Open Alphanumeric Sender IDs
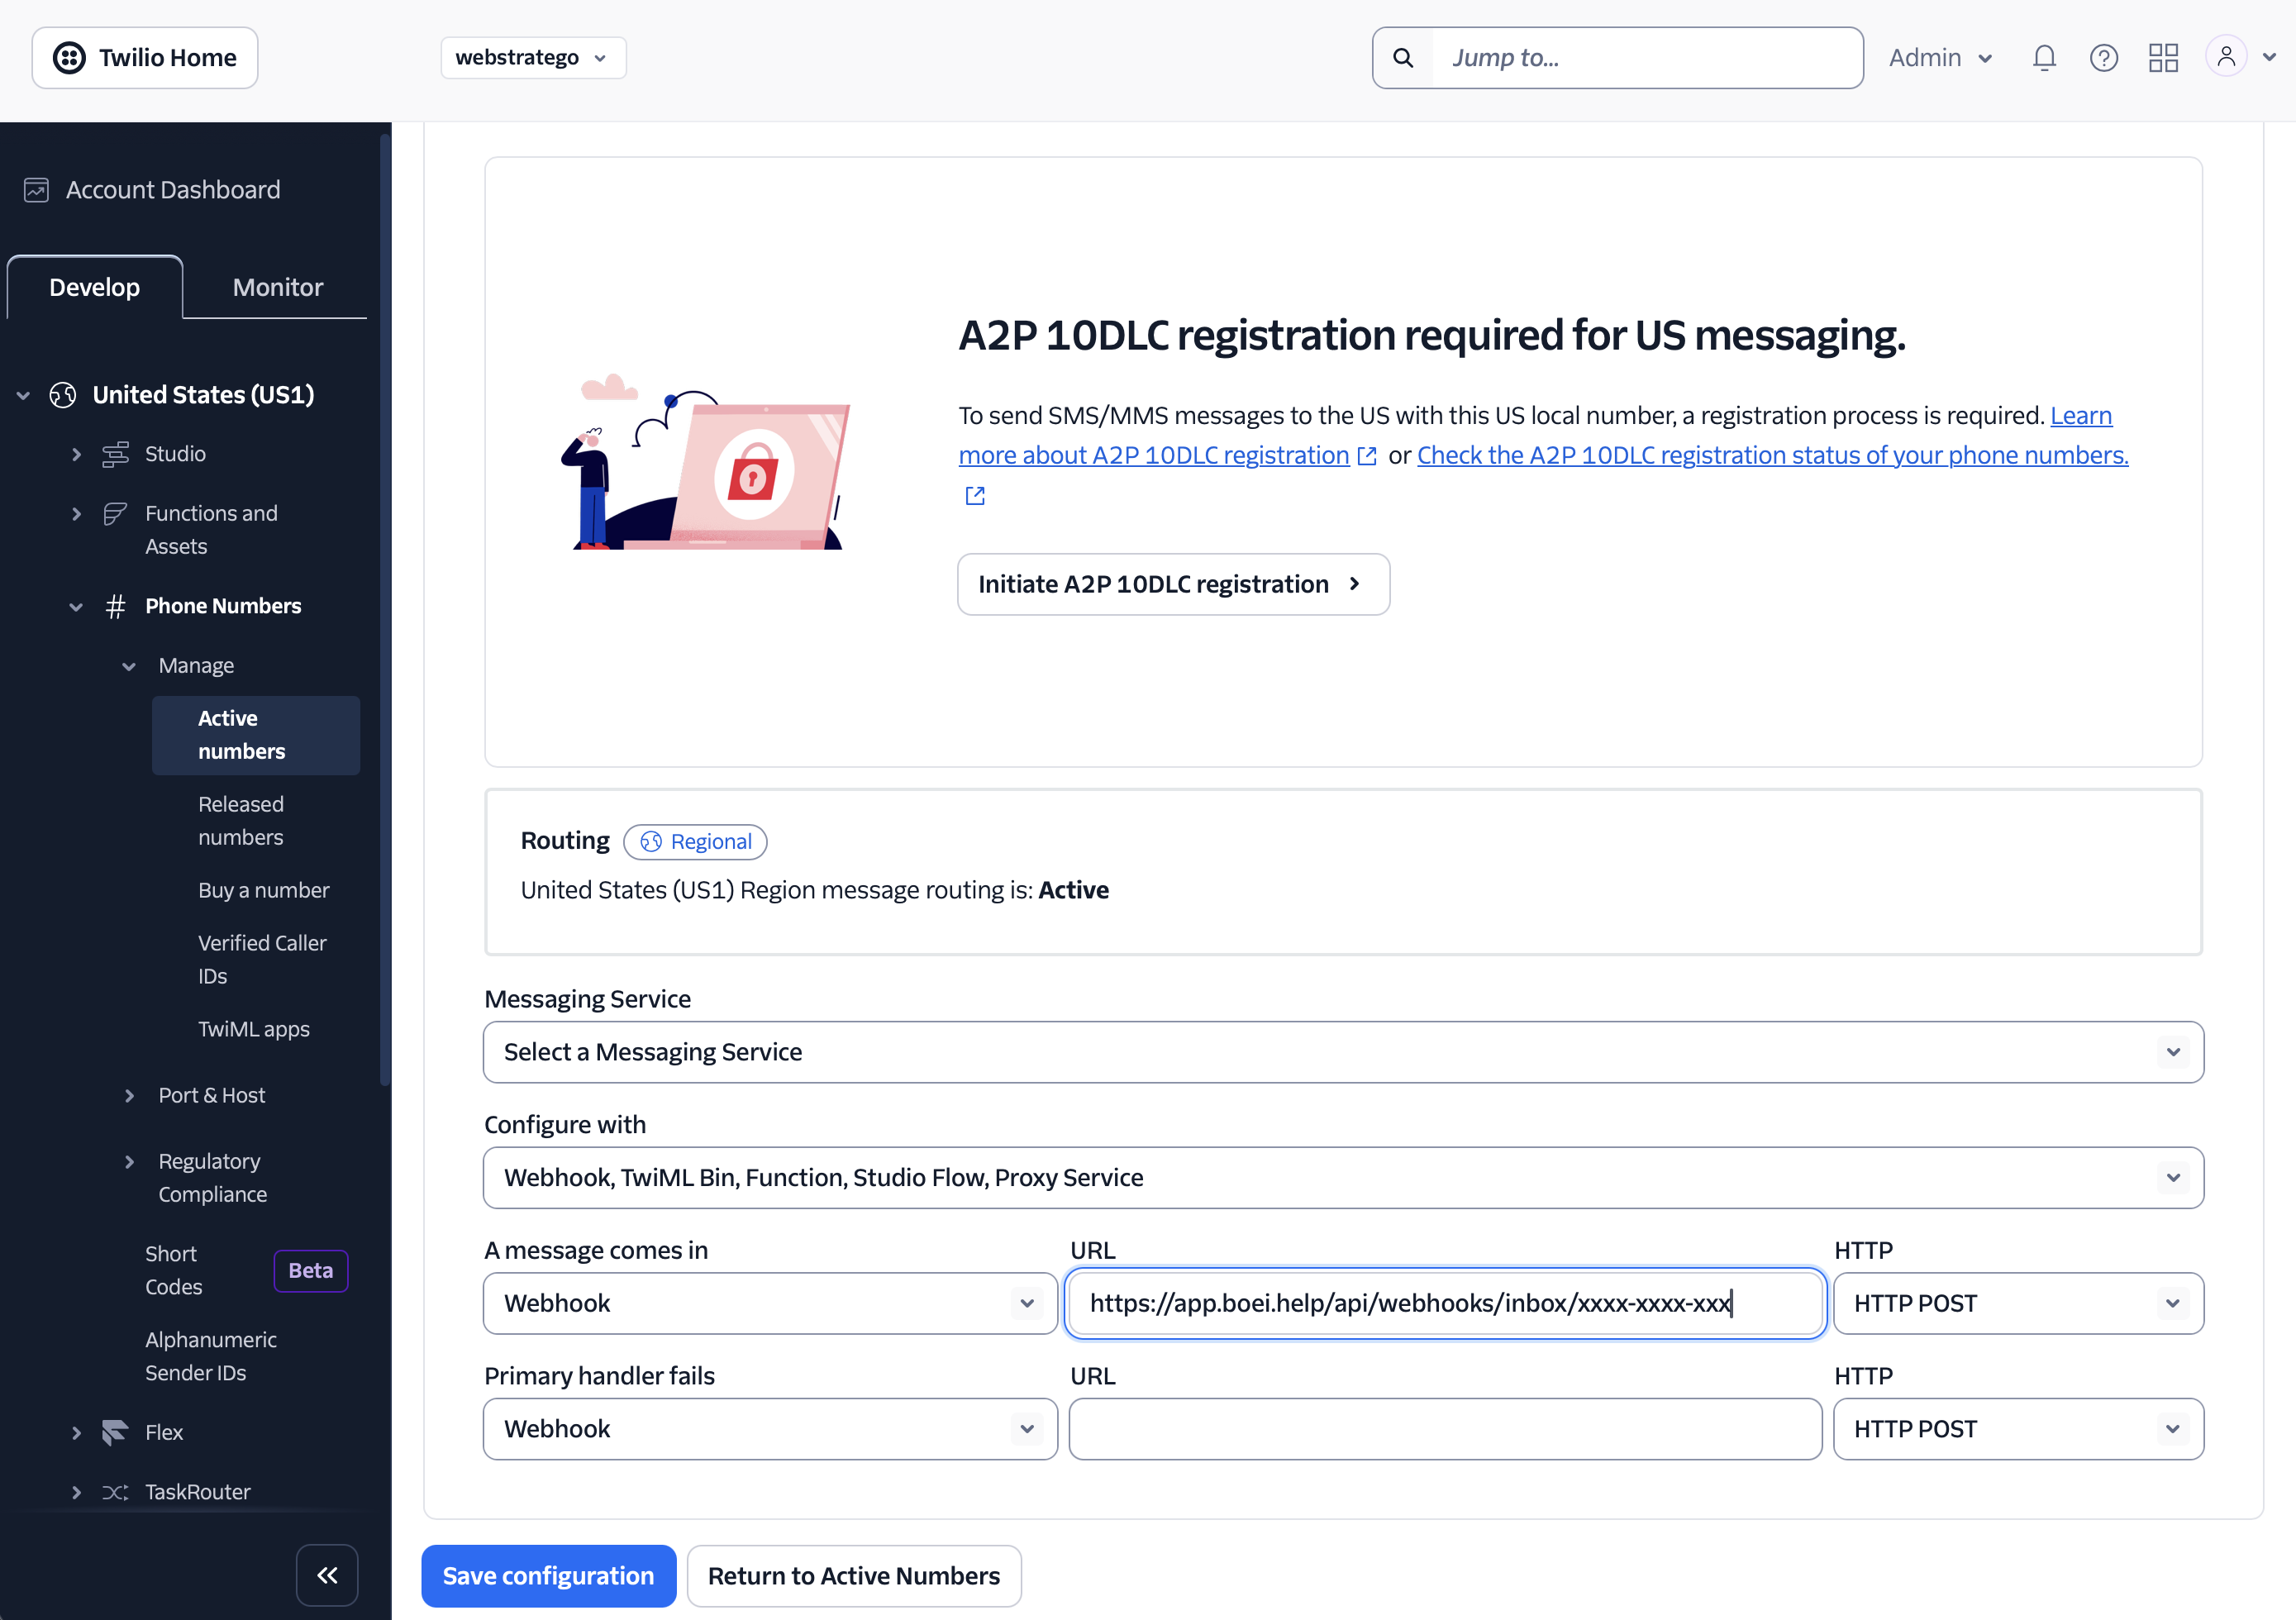Viewport: 2296px width, 1620px height. click(211, 1356)
